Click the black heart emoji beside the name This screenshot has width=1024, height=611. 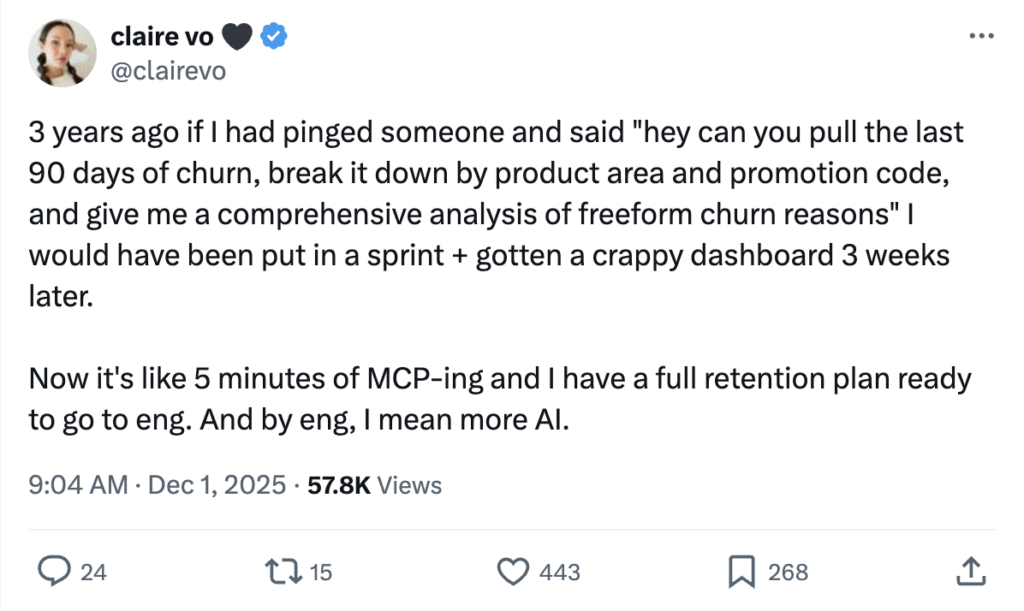(238, 37)
